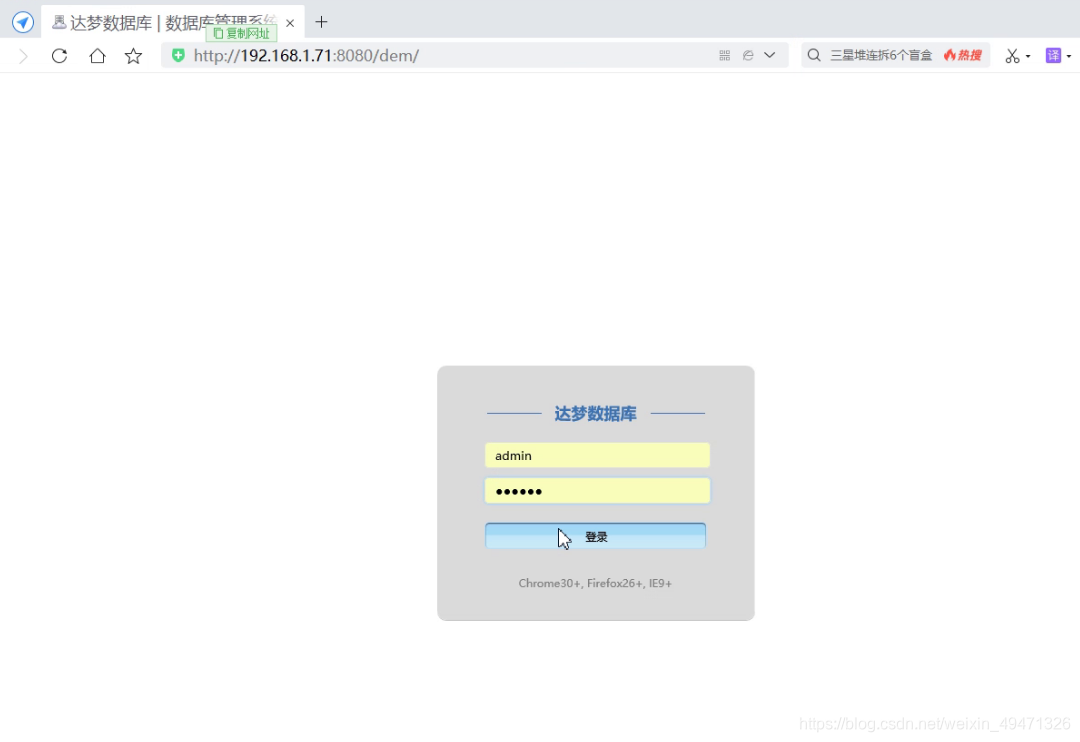Expand the translate dropdown arrow
Screen dimensions: 1080x742
pyautogui.click(x=1069, y=56)
